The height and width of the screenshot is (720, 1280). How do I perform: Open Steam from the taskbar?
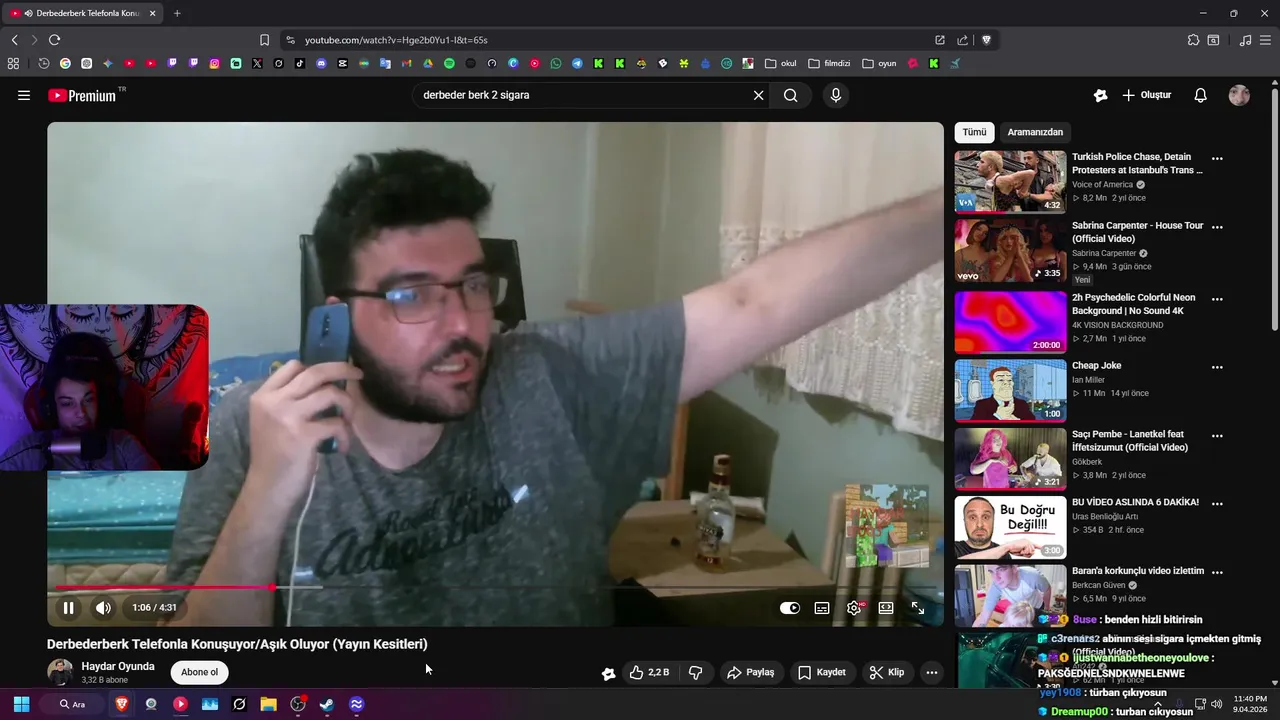327,704
